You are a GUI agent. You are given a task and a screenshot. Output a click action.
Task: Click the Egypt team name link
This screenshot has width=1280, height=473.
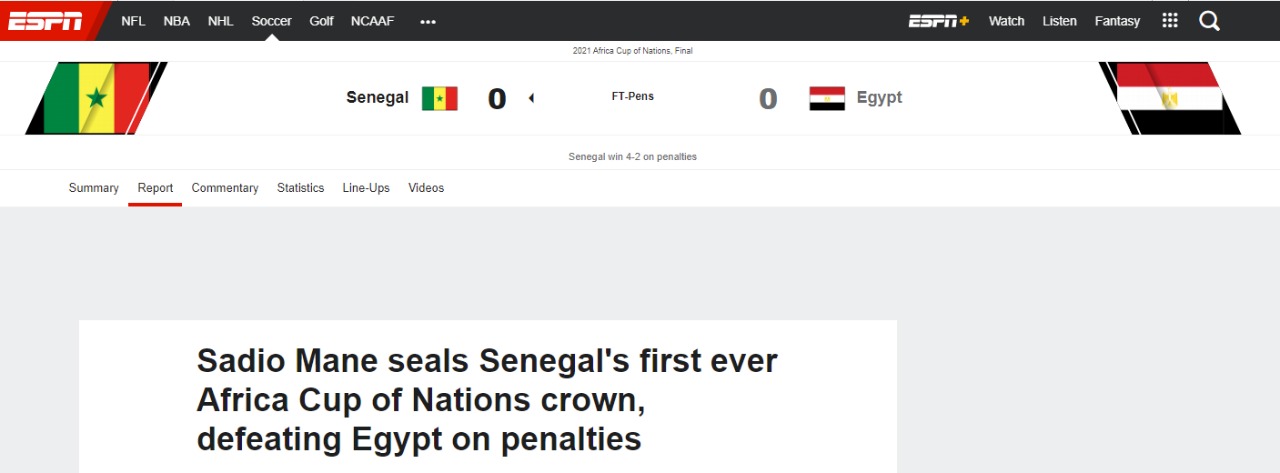tap(879, 98)
